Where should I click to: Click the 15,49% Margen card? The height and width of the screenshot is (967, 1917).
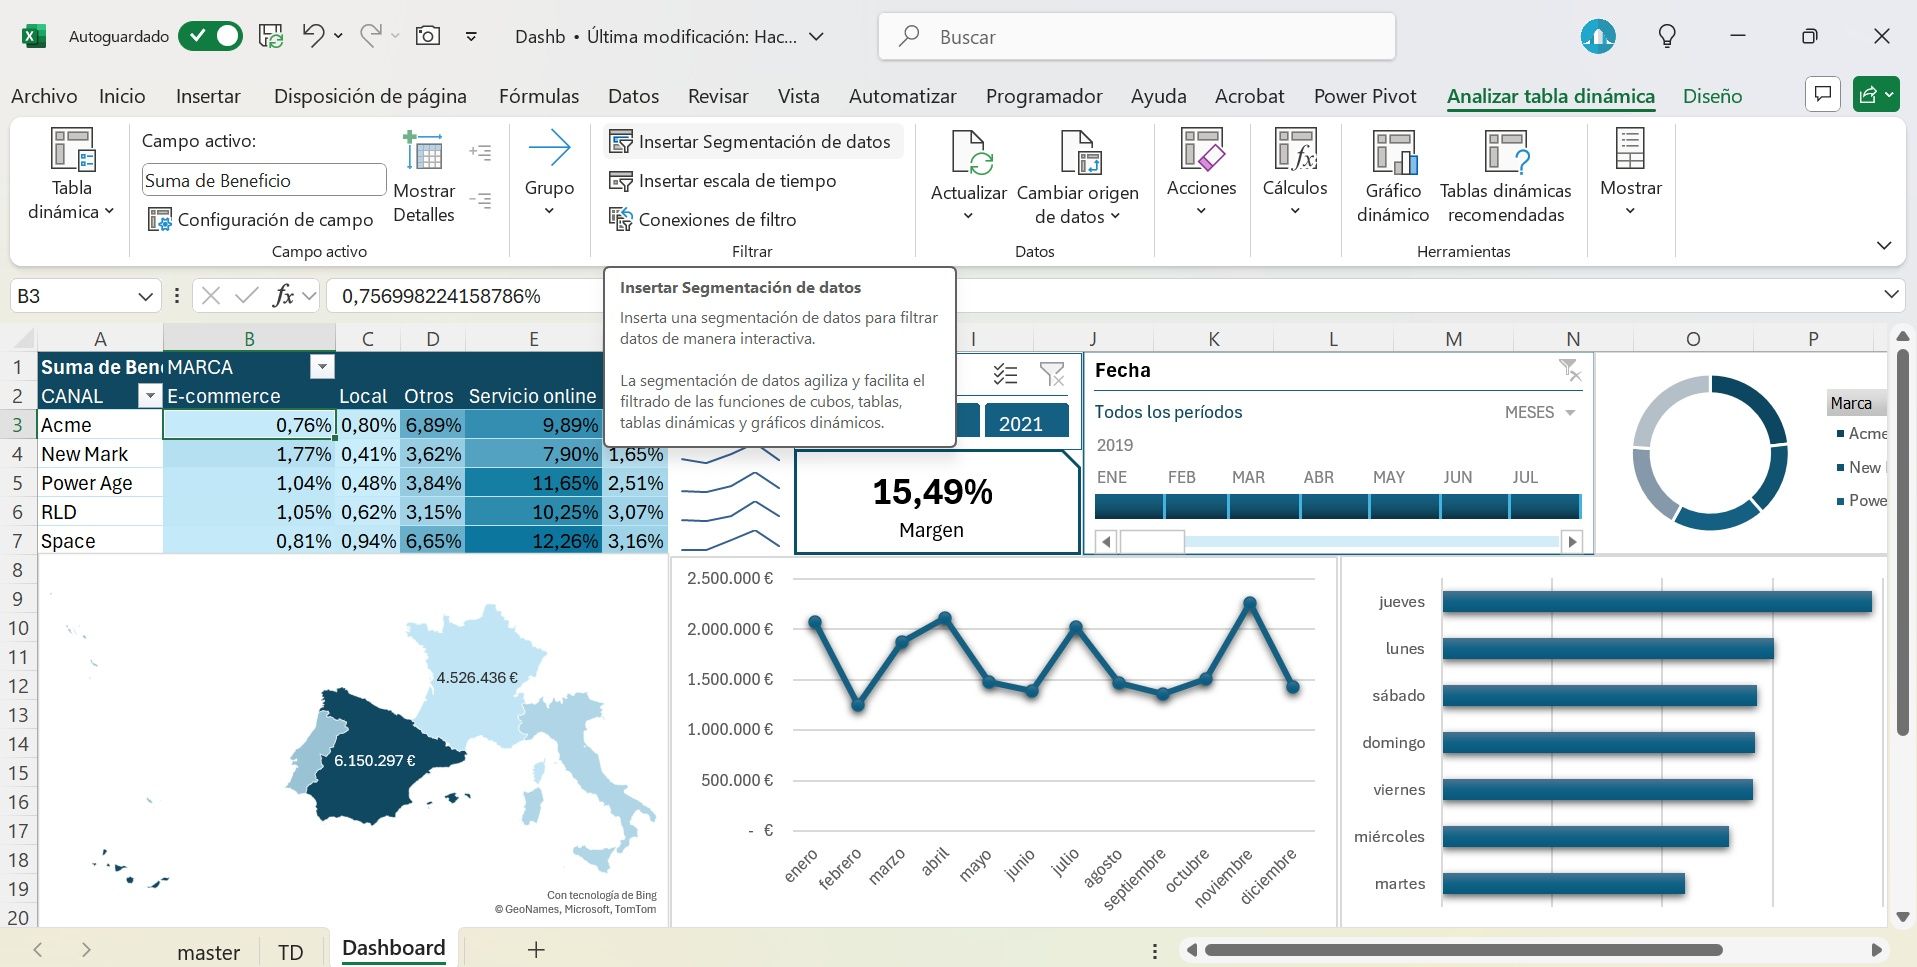click(937, 502)
